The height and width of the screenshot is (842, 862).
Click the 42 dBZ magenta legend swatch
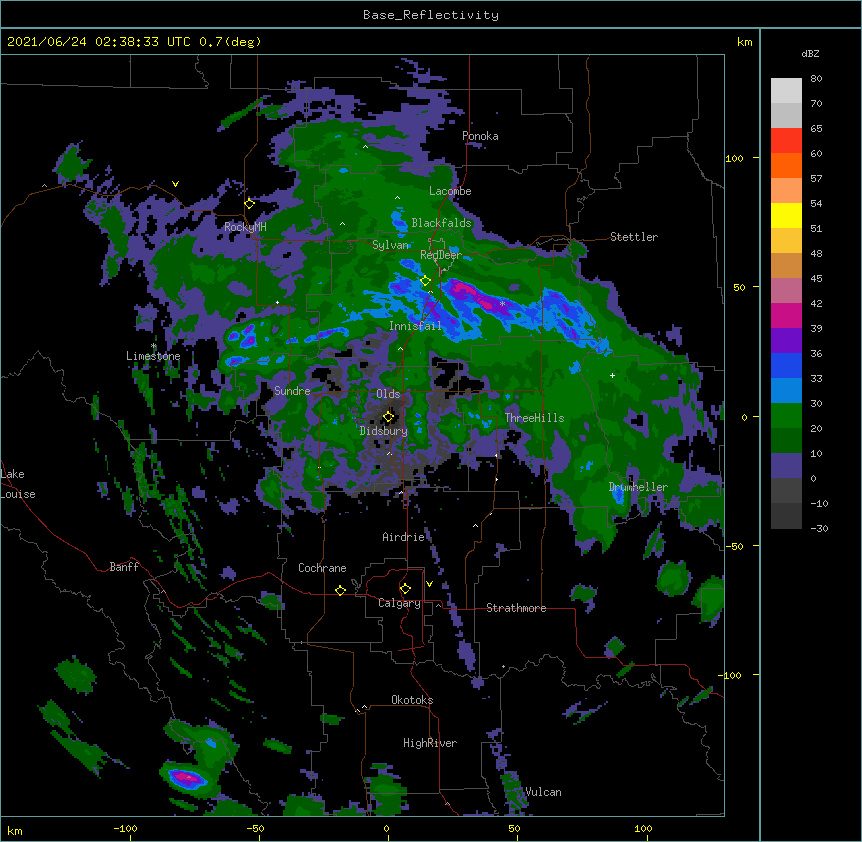(786, 315)
